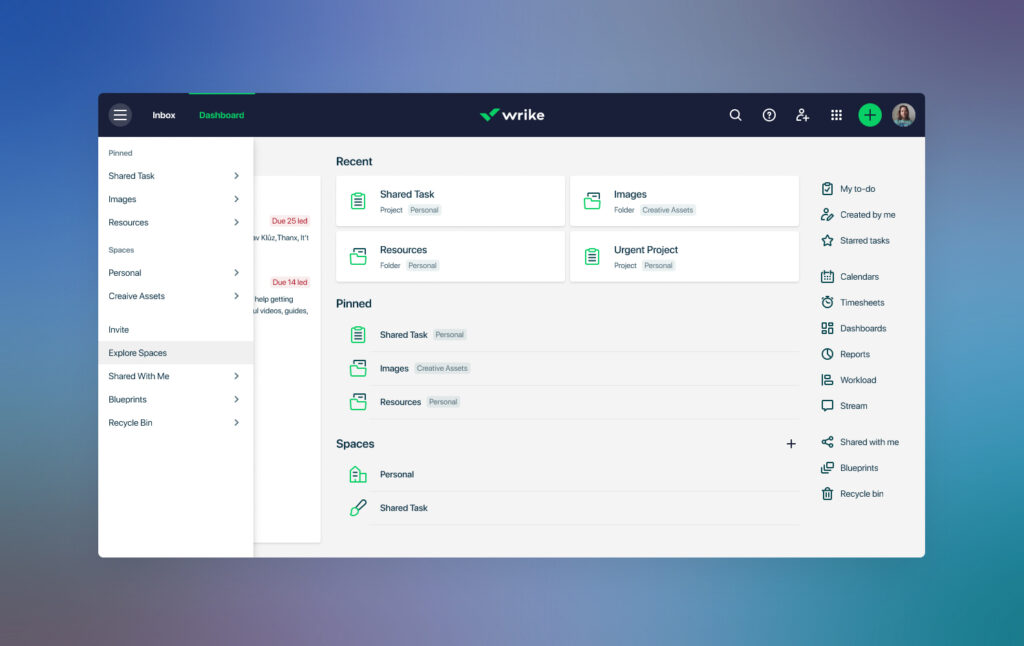Click the Starred tasks star icon
The width and height of the screenshot is (1024, 646).
tap(827, 240)
